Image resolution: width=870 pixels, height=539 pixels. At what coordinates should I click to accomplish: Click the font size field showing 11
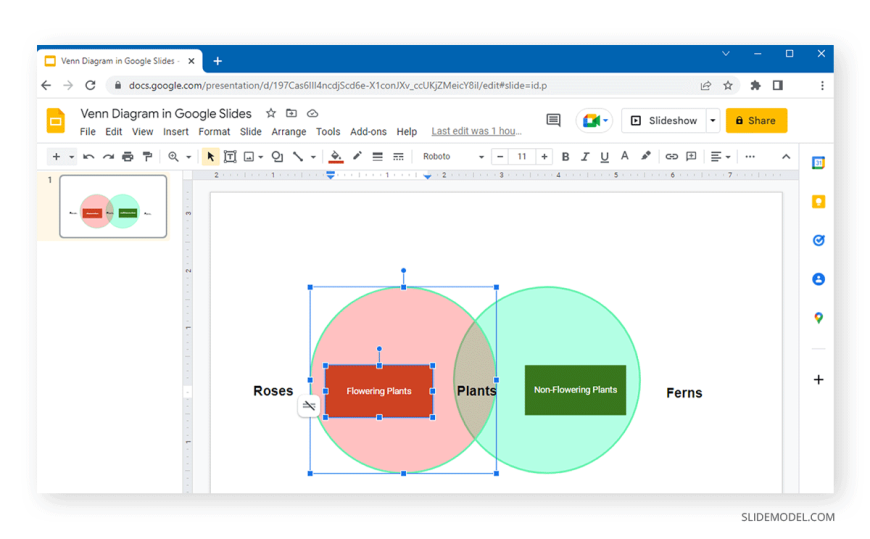(522, 157)
